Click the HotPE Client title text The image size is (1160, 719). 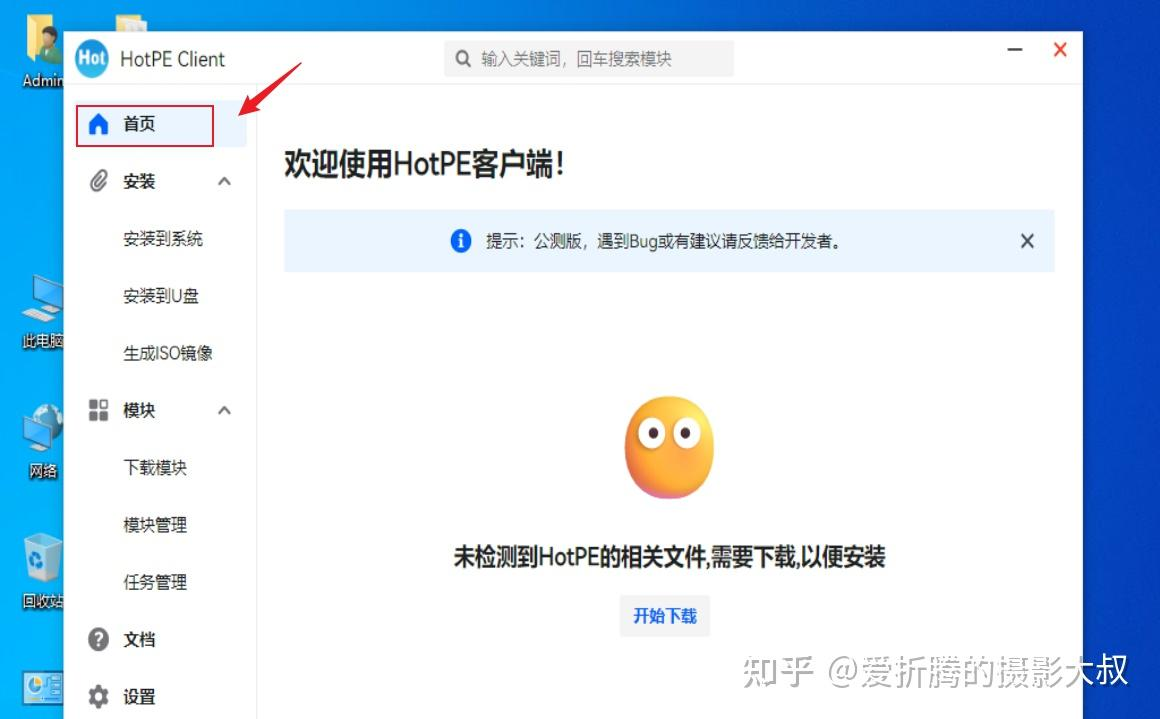point(172,59)
